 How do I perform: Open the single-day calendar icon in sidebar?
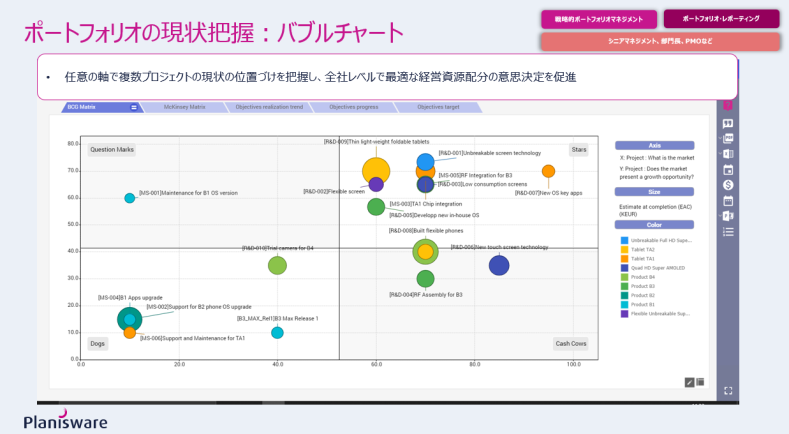click(728, 170)
